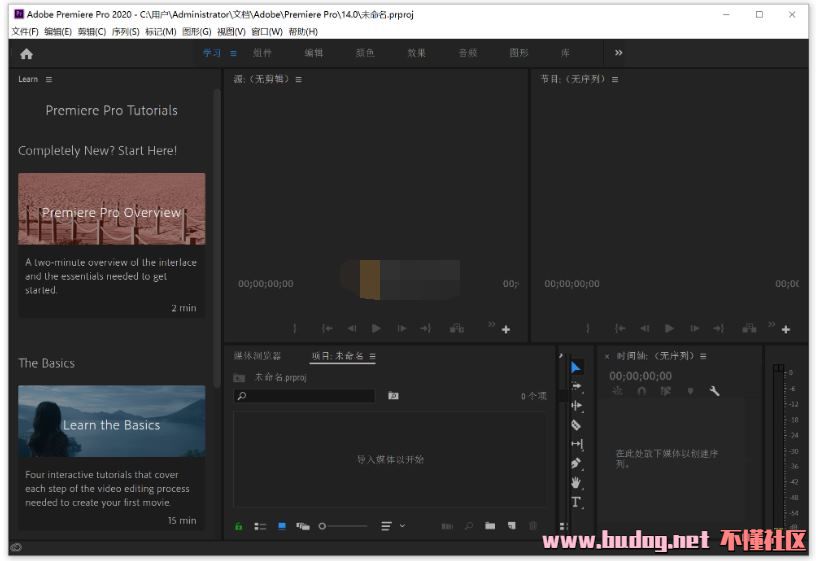The height and width of the screenshot is (561, 816).
Task: Select the Type tool
Action: (576, 502)
